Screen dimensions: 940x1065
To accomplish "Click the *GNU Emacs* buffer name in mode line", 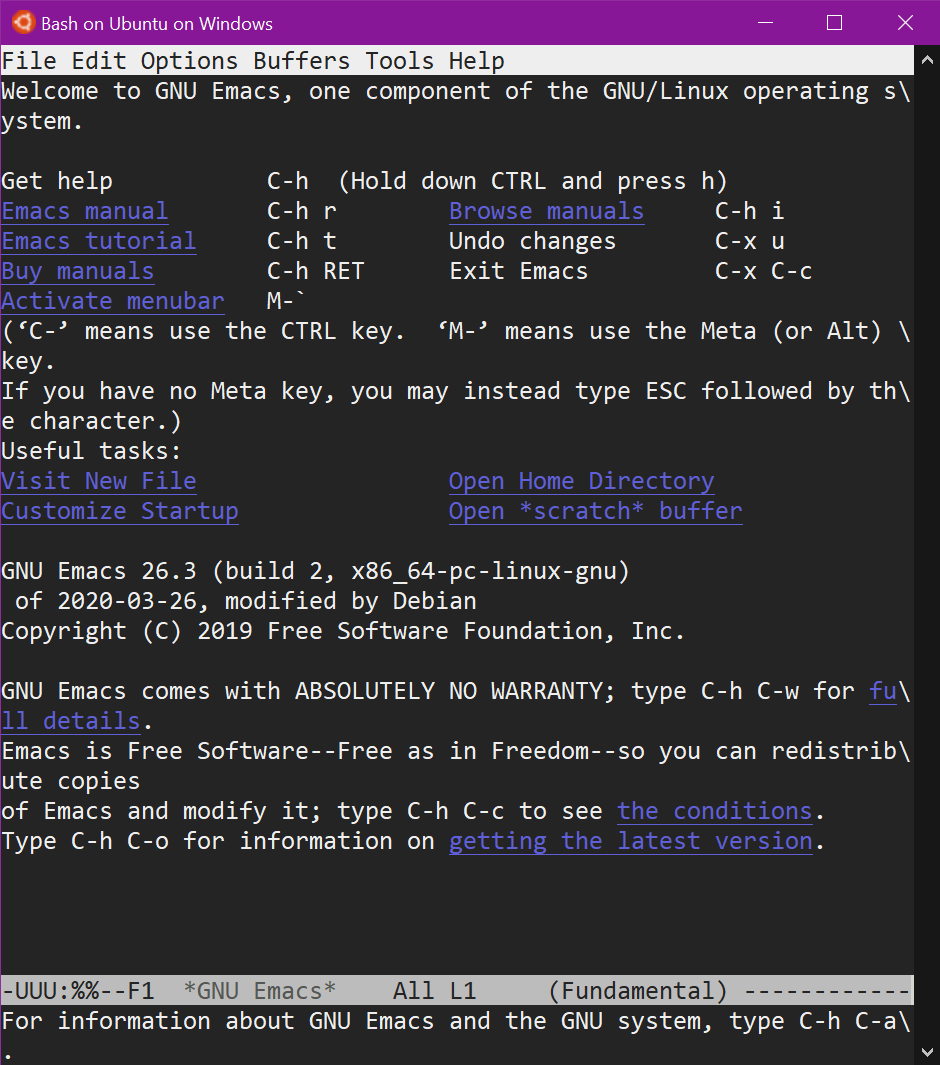I will point(260,991).
